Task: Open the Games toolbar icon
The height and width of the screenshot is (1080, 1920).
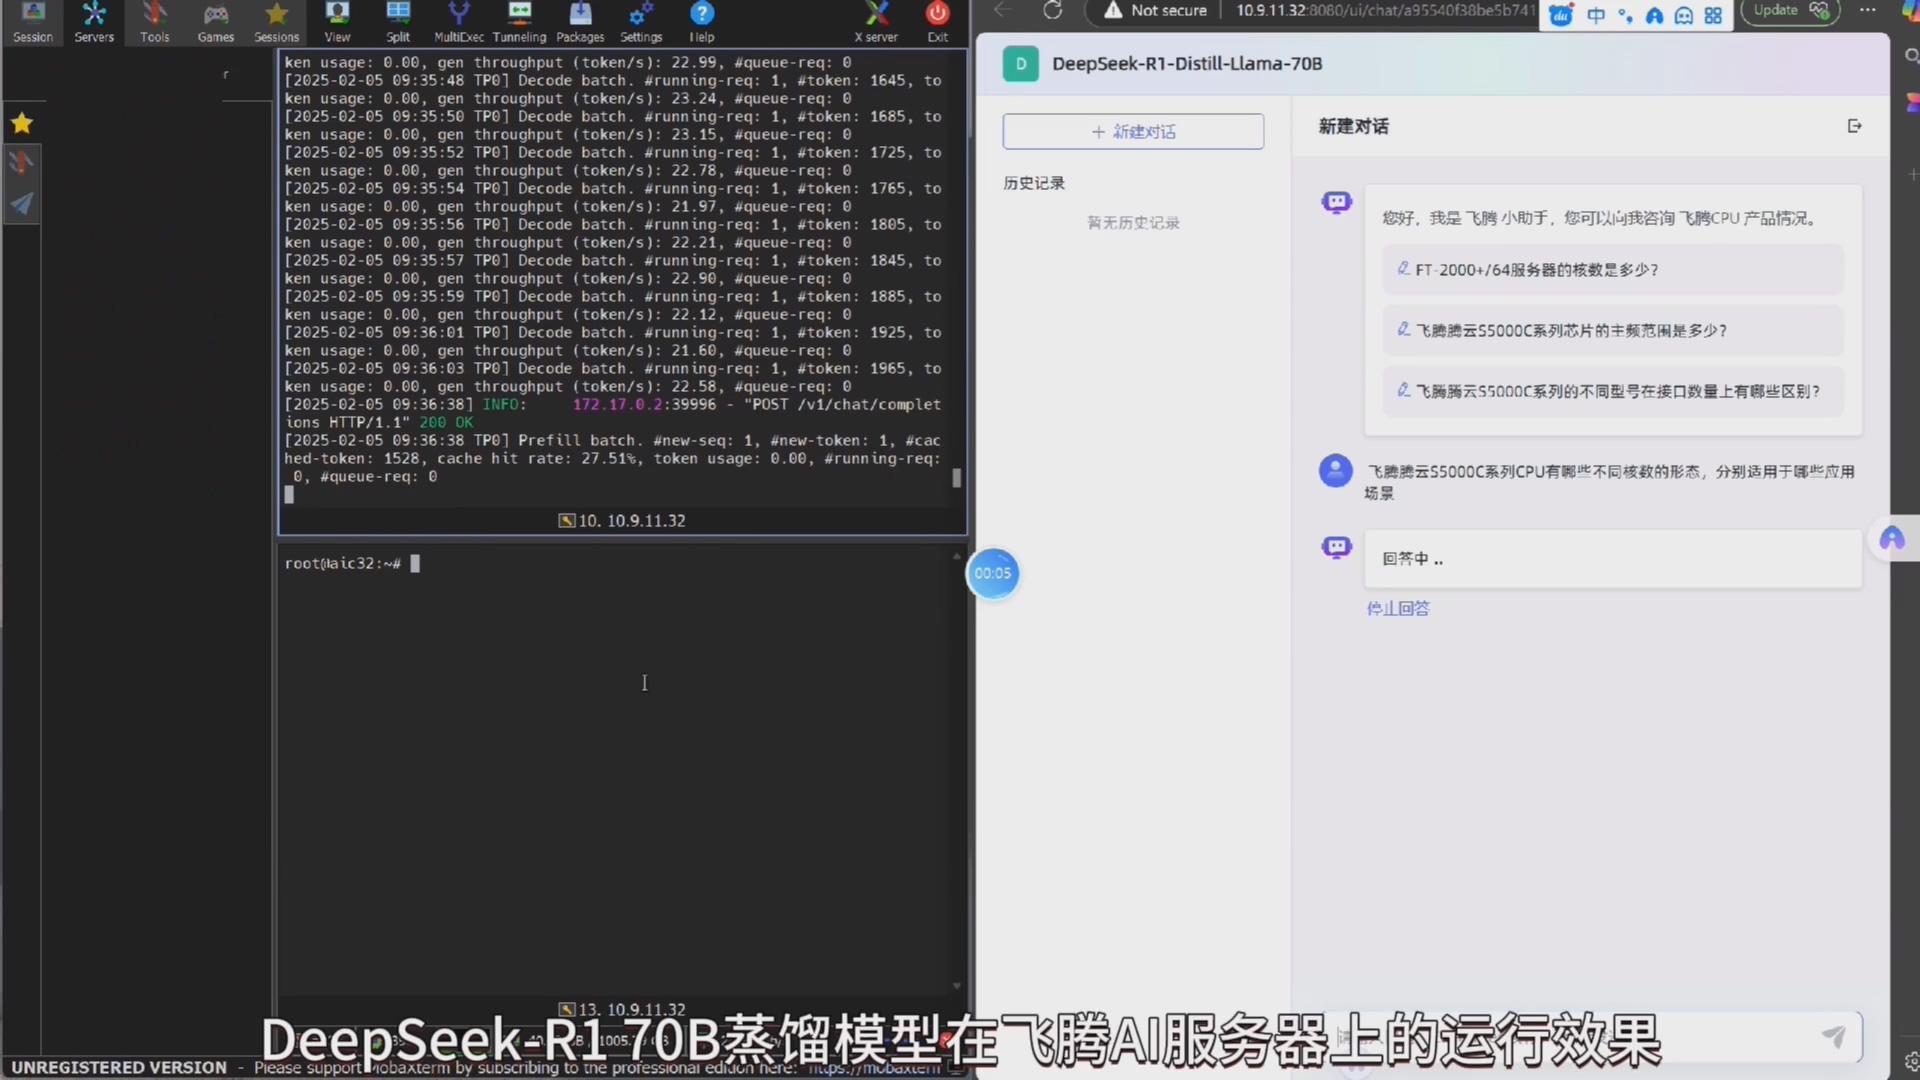Action: click(x=215, y=21)
